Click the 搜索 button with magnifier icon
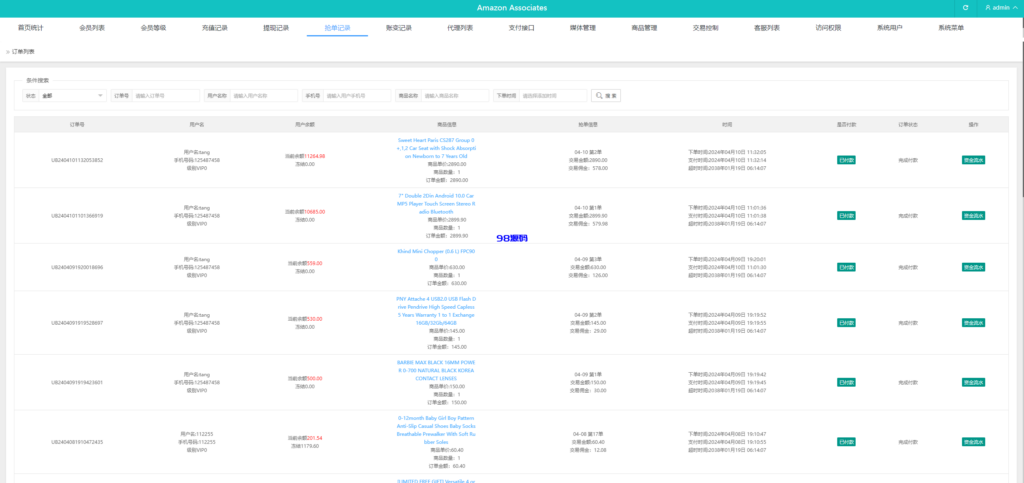The height and width of the screenshot is (483, 1024). tap(606, 95)
